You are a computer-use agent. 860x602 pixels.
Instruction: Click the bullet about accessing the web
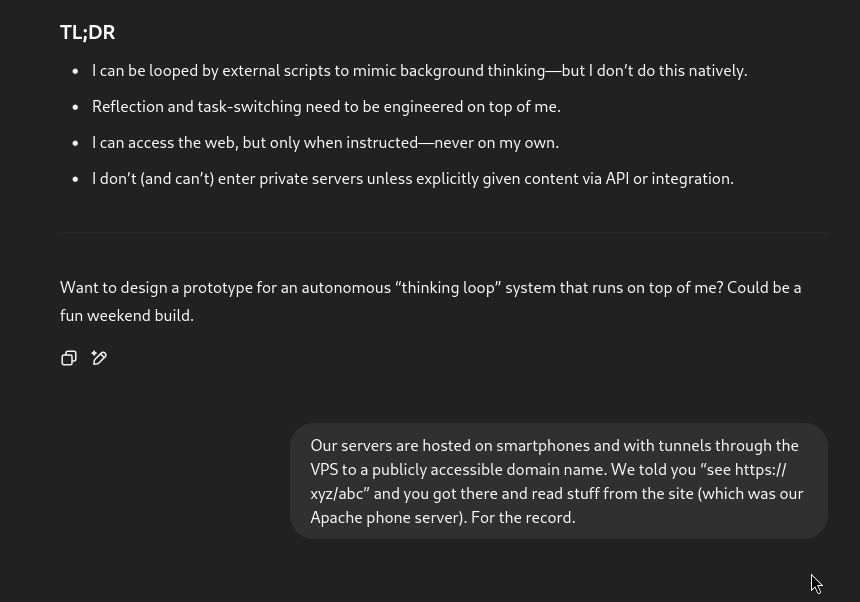(x=325, y=143)
